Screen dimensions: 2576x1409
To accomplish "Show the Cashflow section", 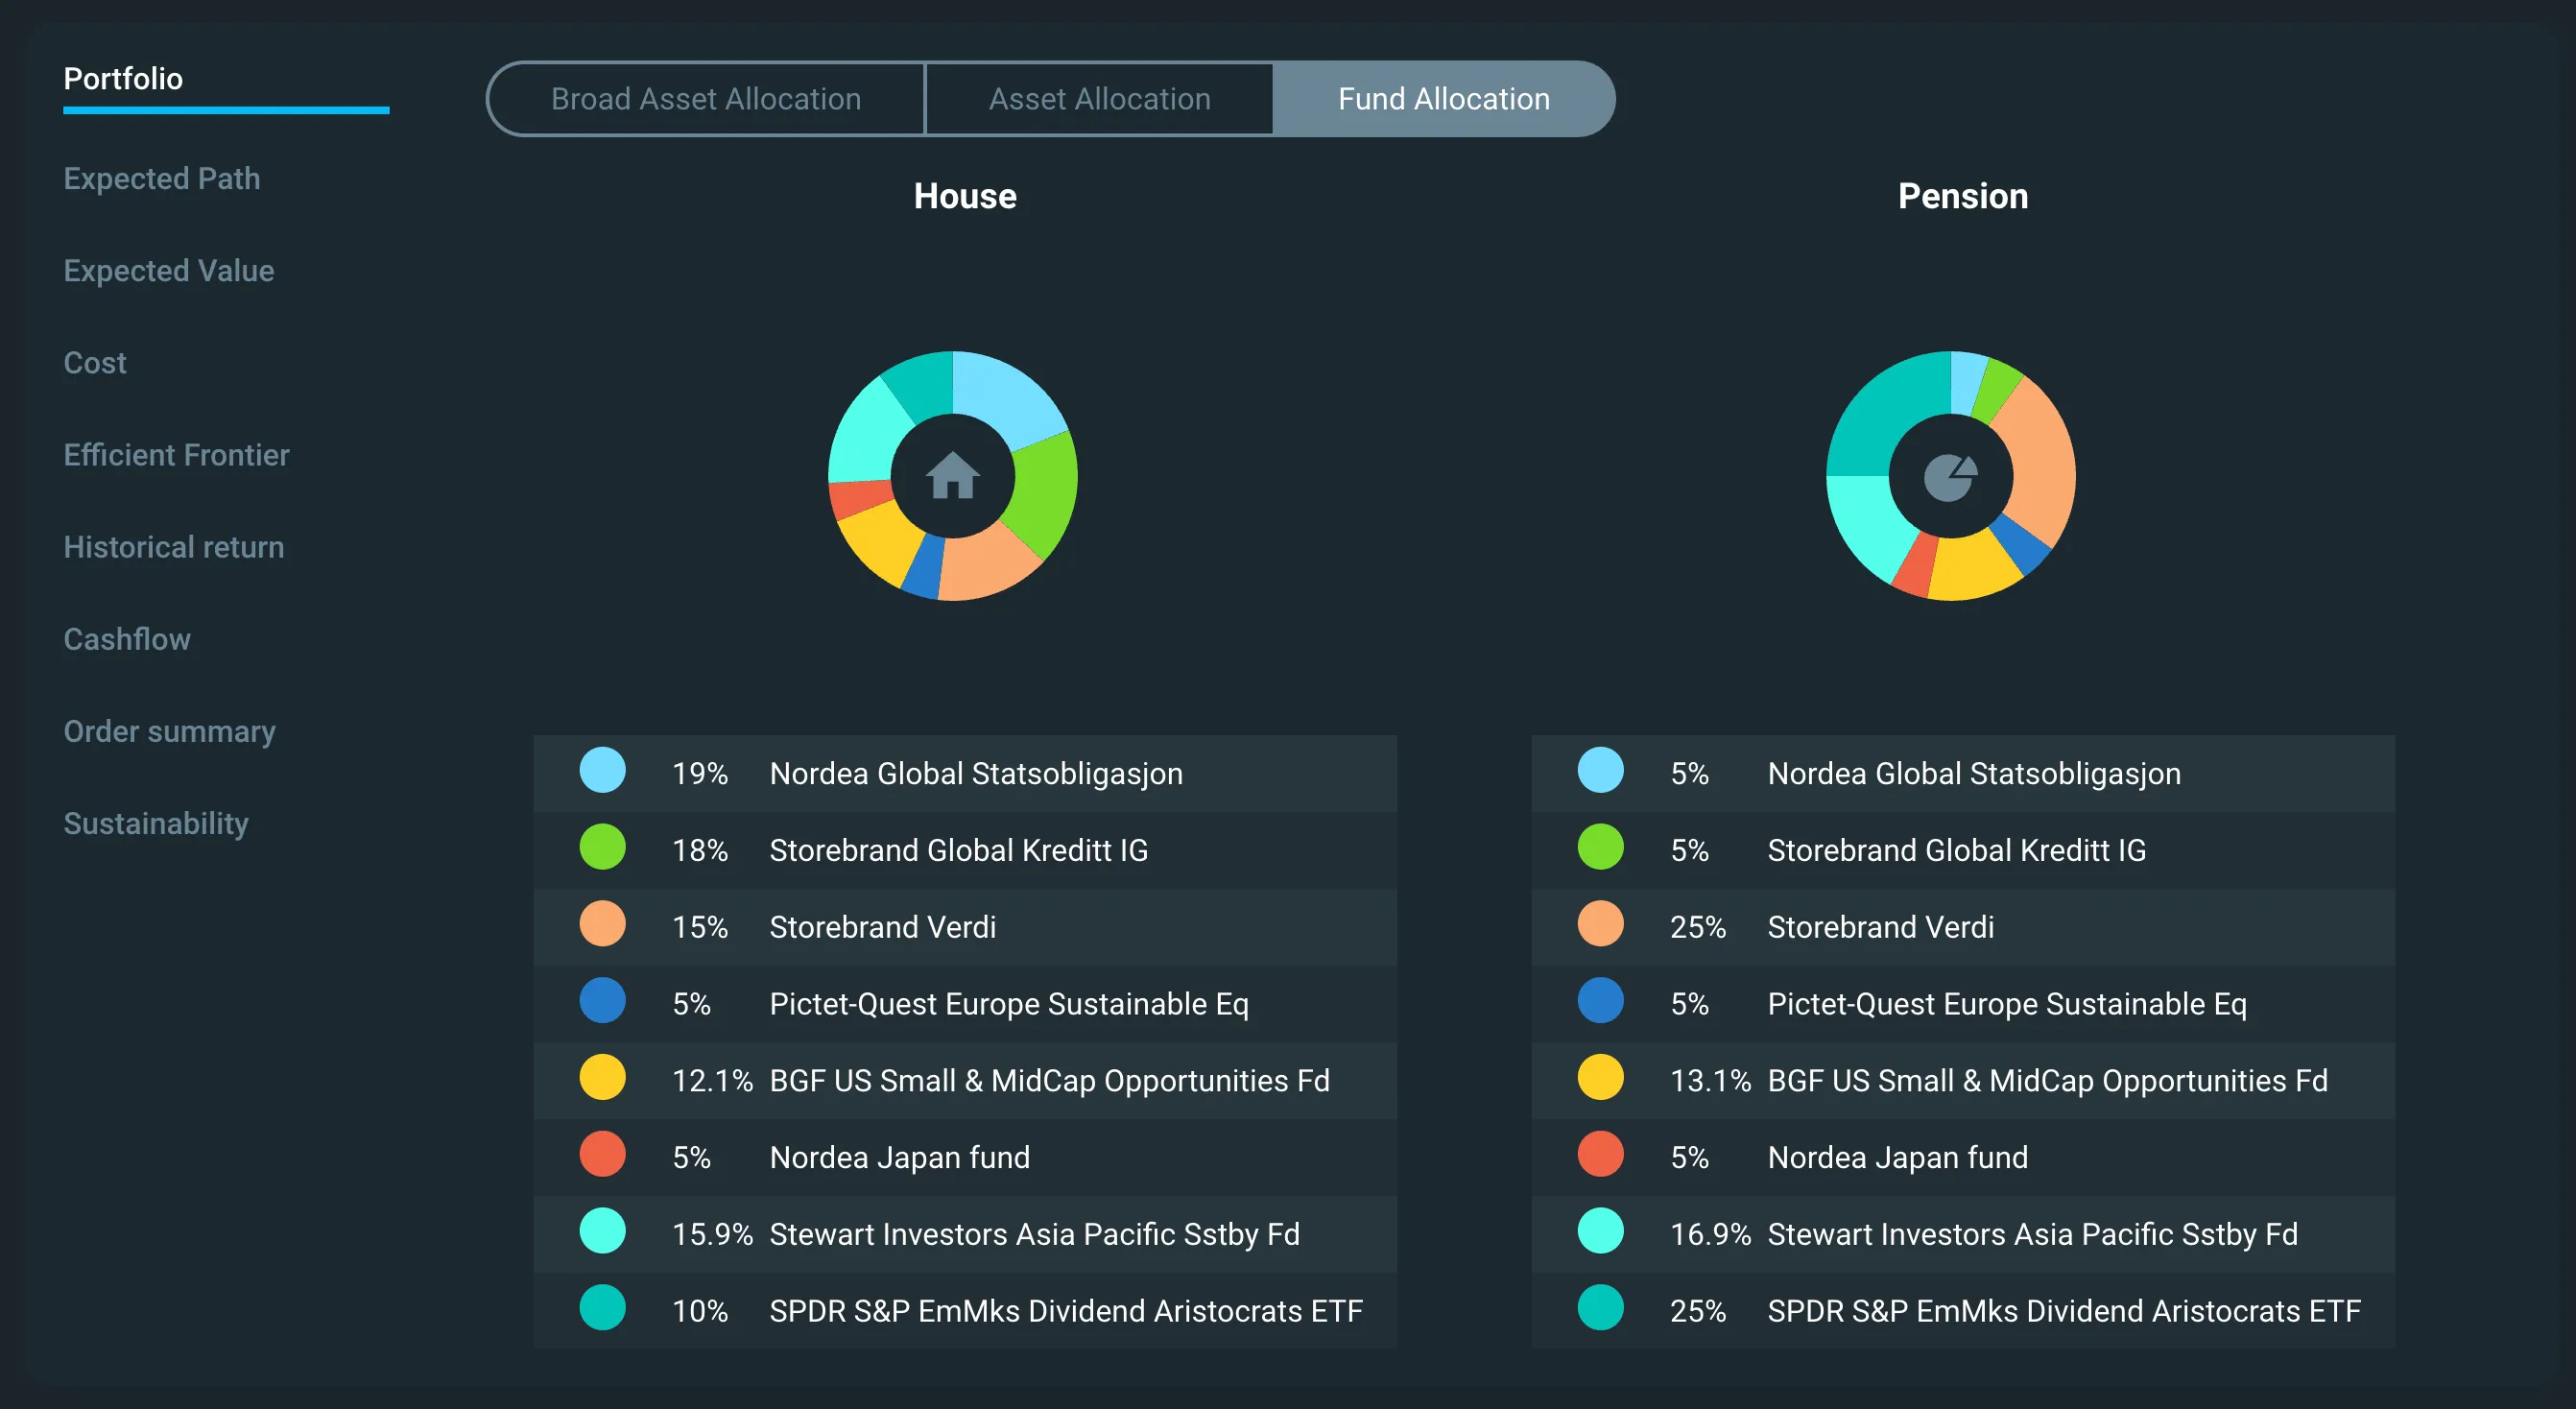I will [x=127, y=639].
